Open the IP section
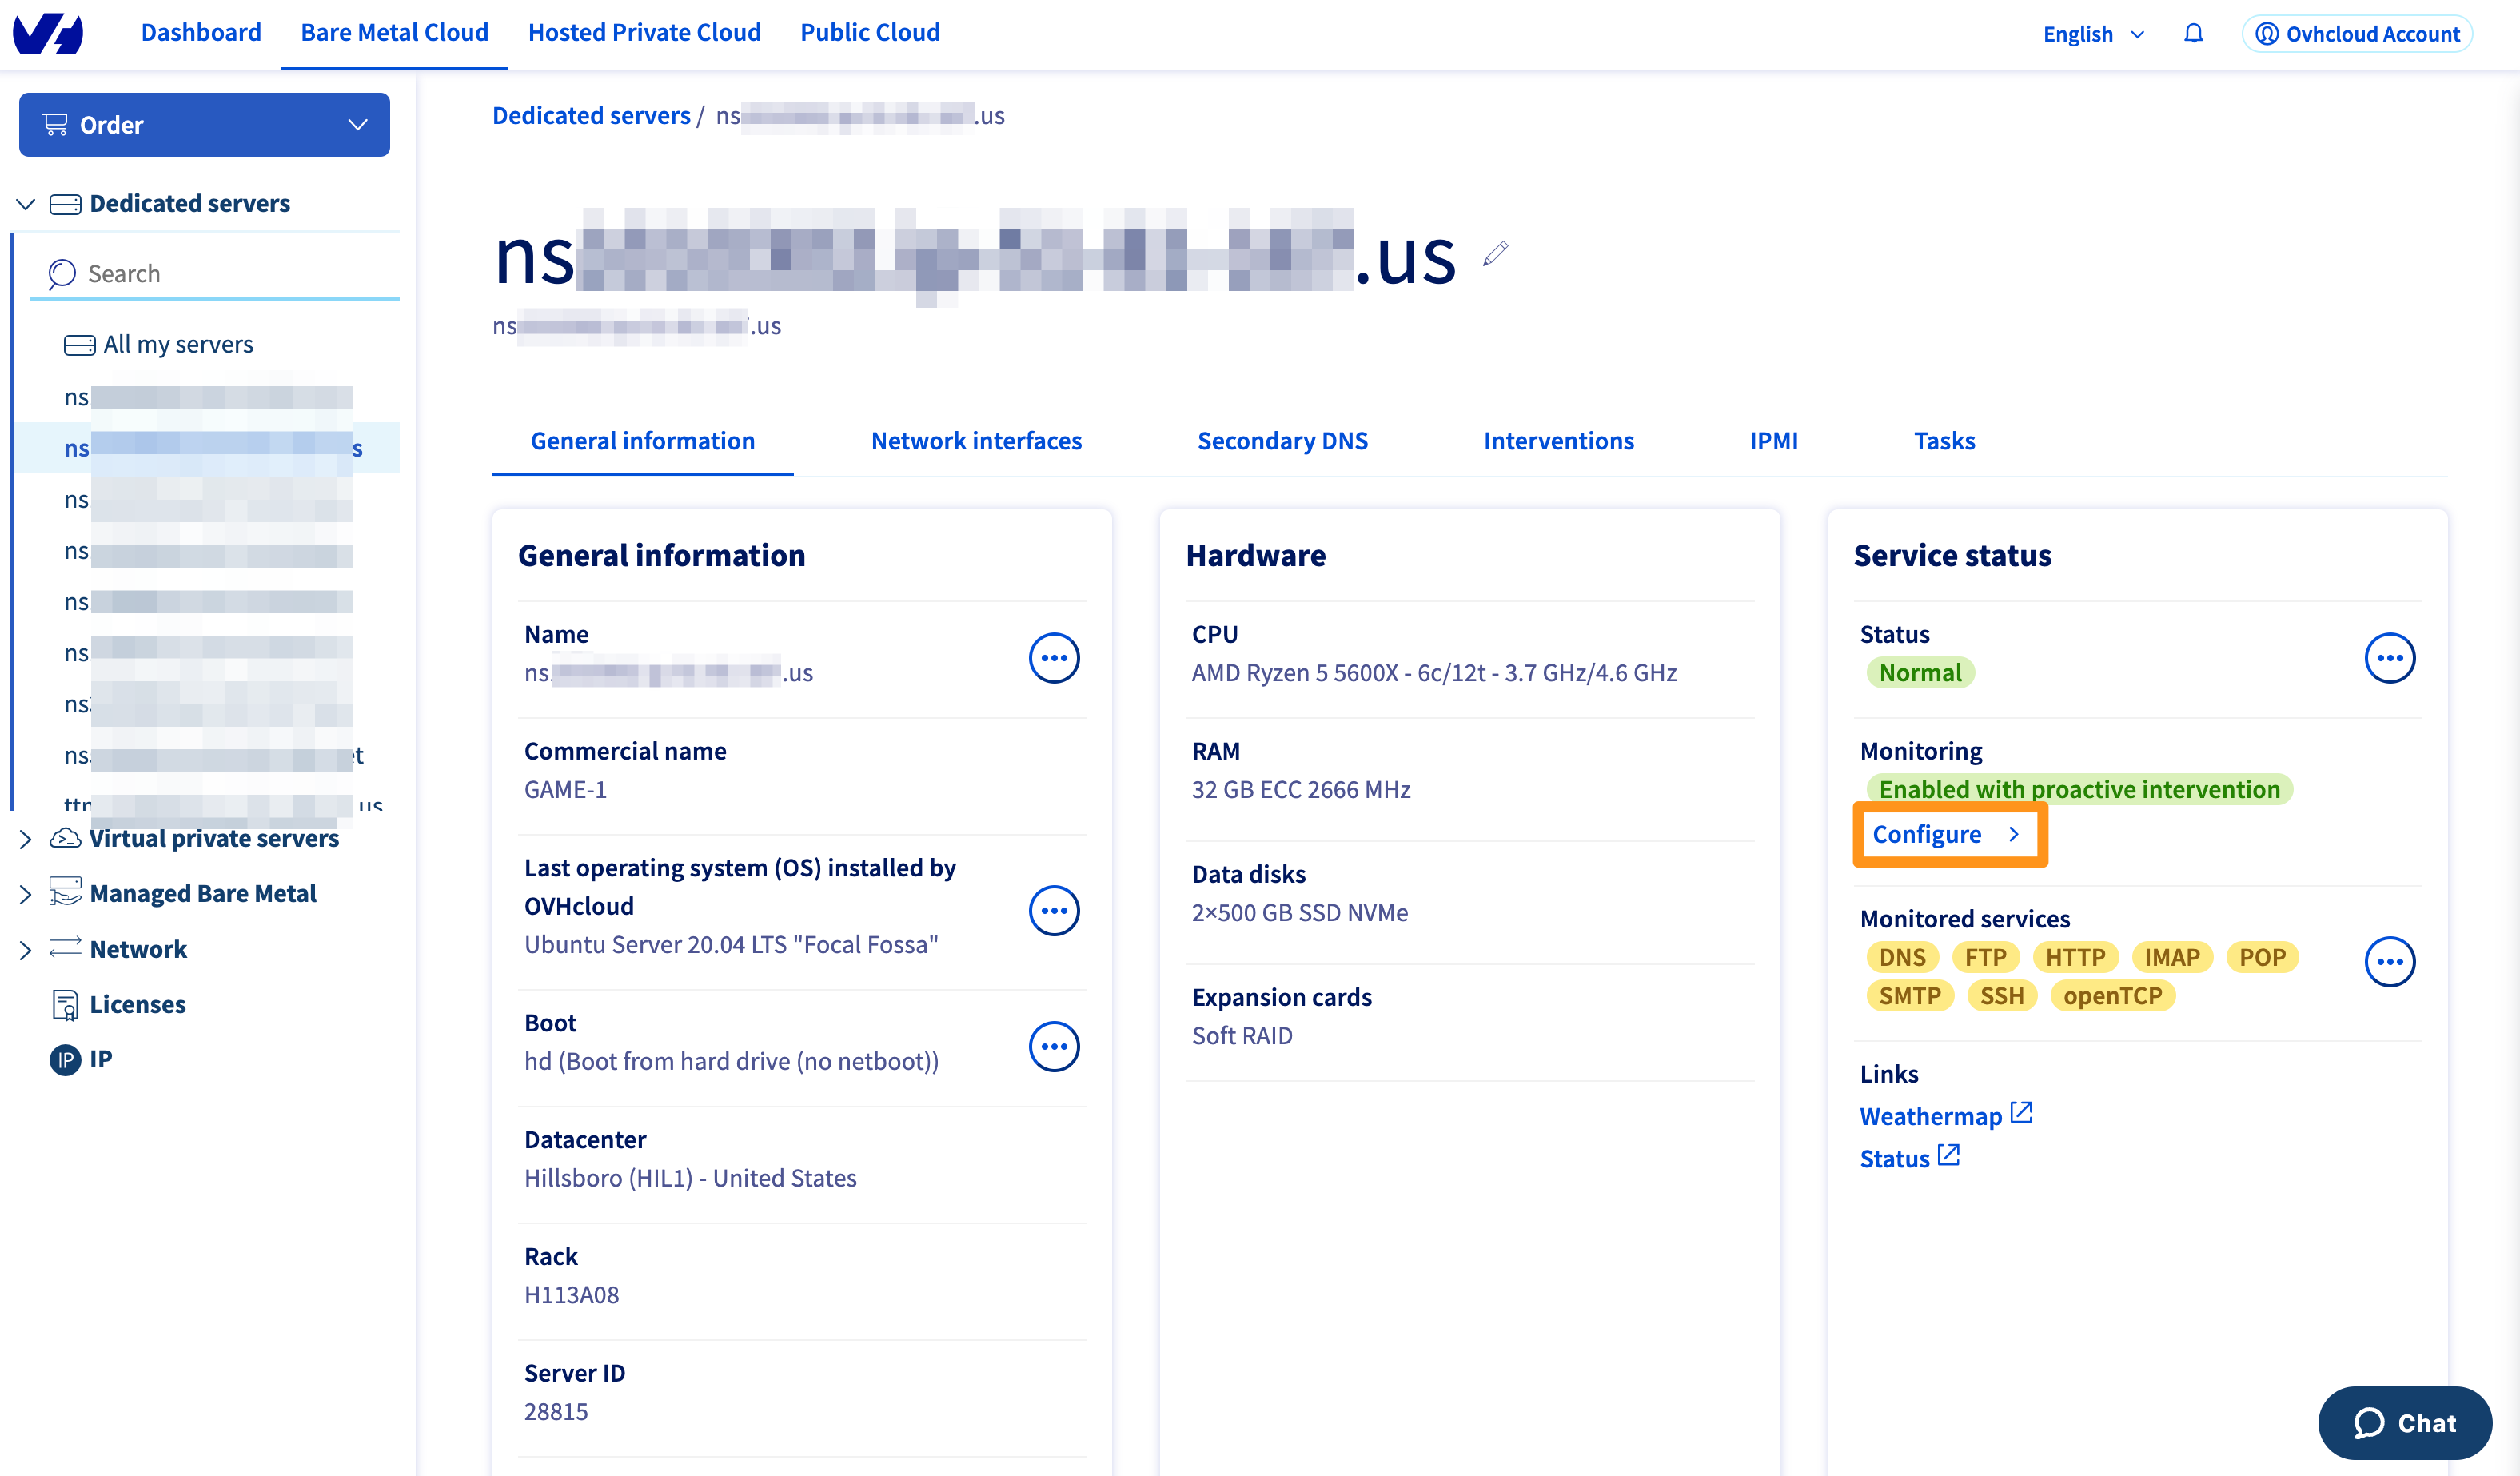2520x1476 pixels. point(99,1059)
